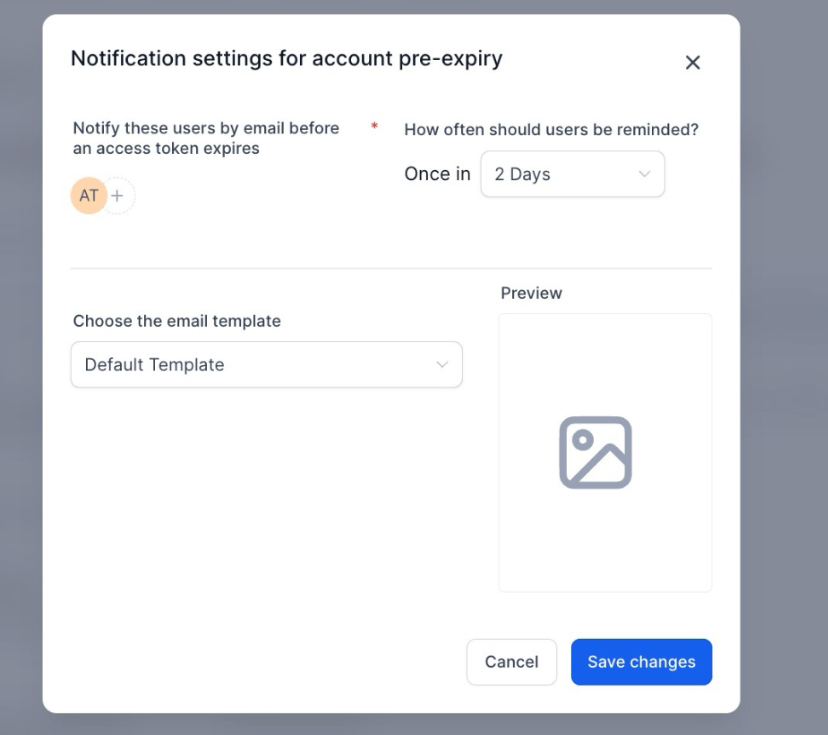This screenshot has height=735, width=828.
Task: Click the Once in text
Action: [437, 174]
